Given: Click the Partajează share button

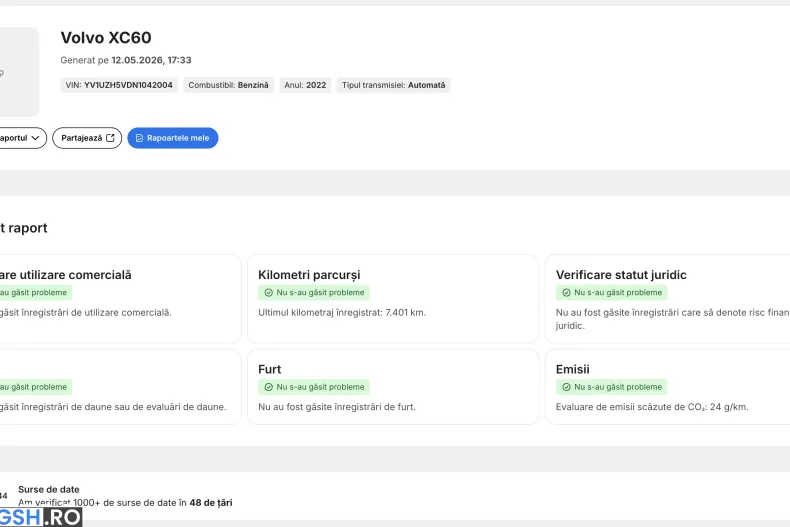Looking at the screenshot, I should pos(87,138).
